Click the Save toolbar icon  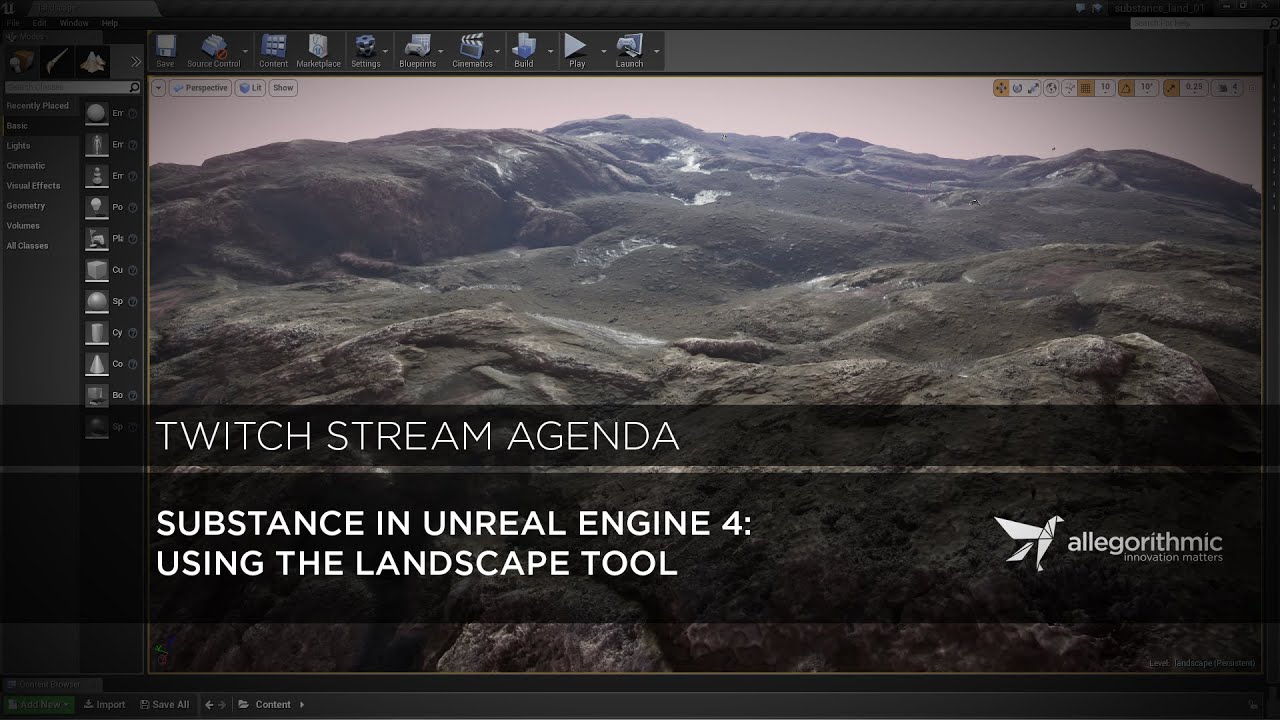[x=165, y=51]
